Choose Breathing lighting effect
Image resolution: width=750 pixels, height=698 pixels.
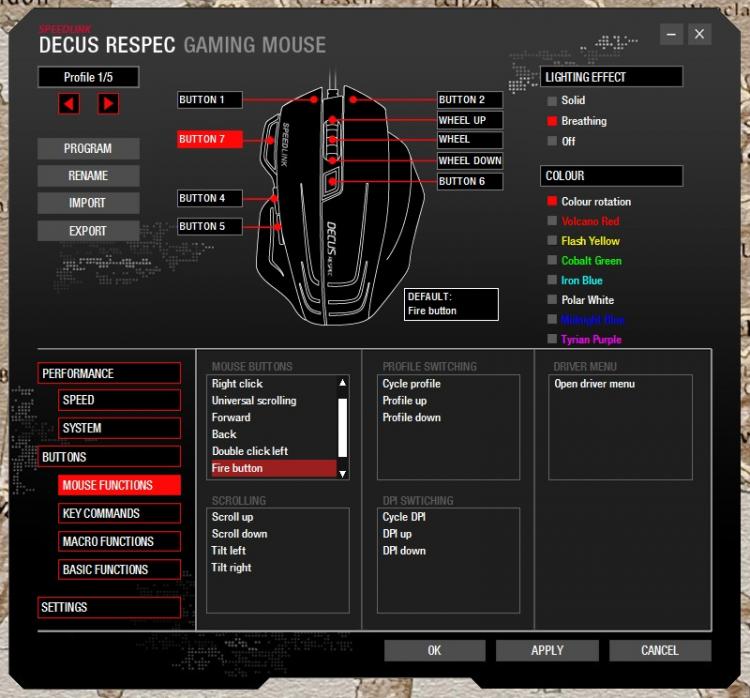pos(577,121)
